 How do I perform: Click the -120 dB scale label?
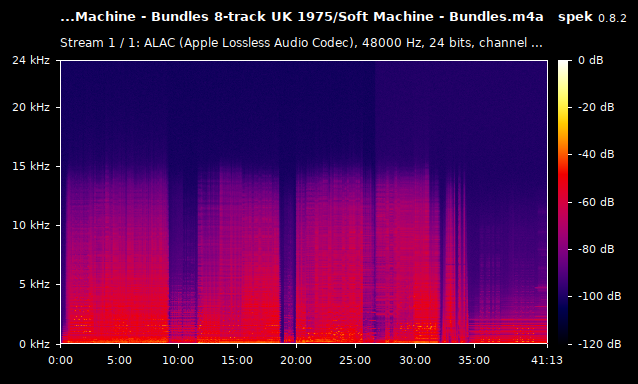point(600,344)
